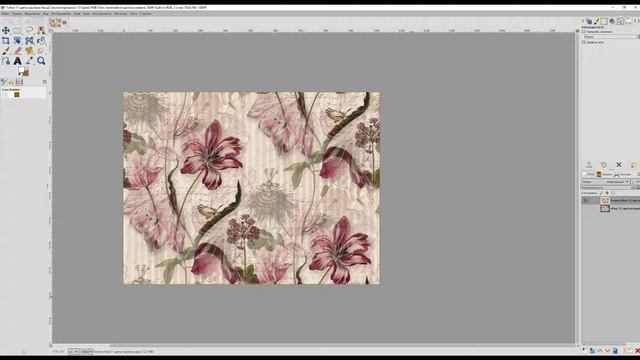Select the Clone stamp tool
The image size is (640, 360).
tap(29, 51)
